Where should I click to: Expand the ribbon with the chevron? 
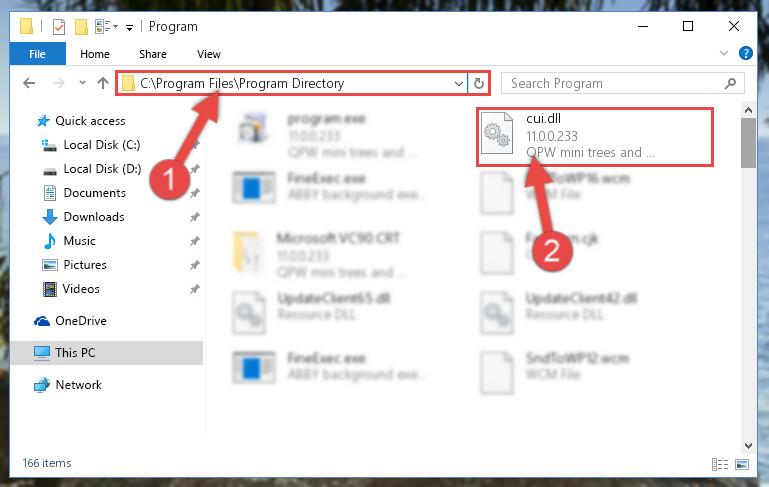723,53
